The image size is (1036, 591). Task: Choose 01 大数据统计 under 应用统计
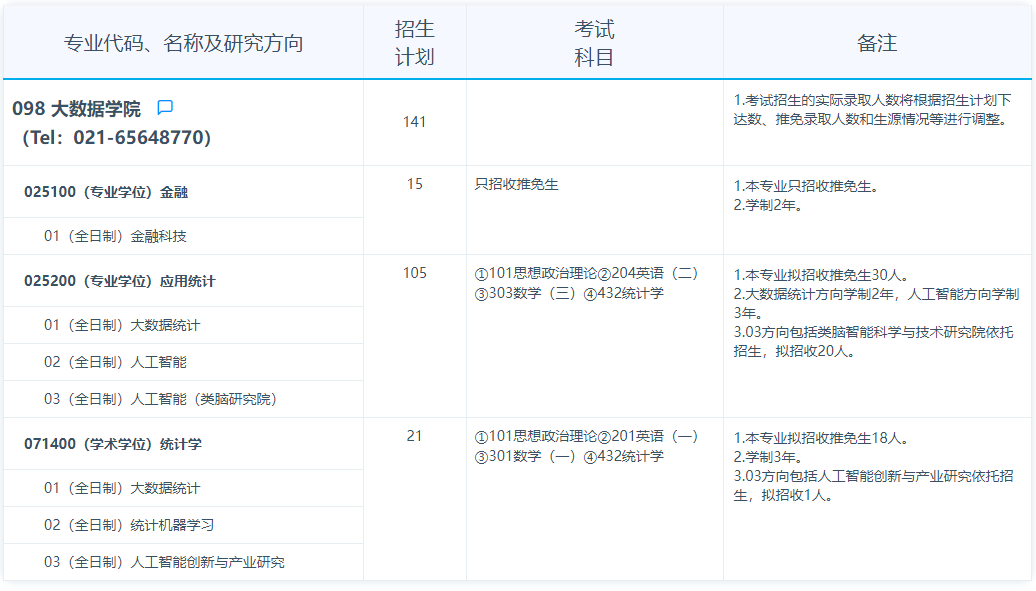[x=122, y=325]
